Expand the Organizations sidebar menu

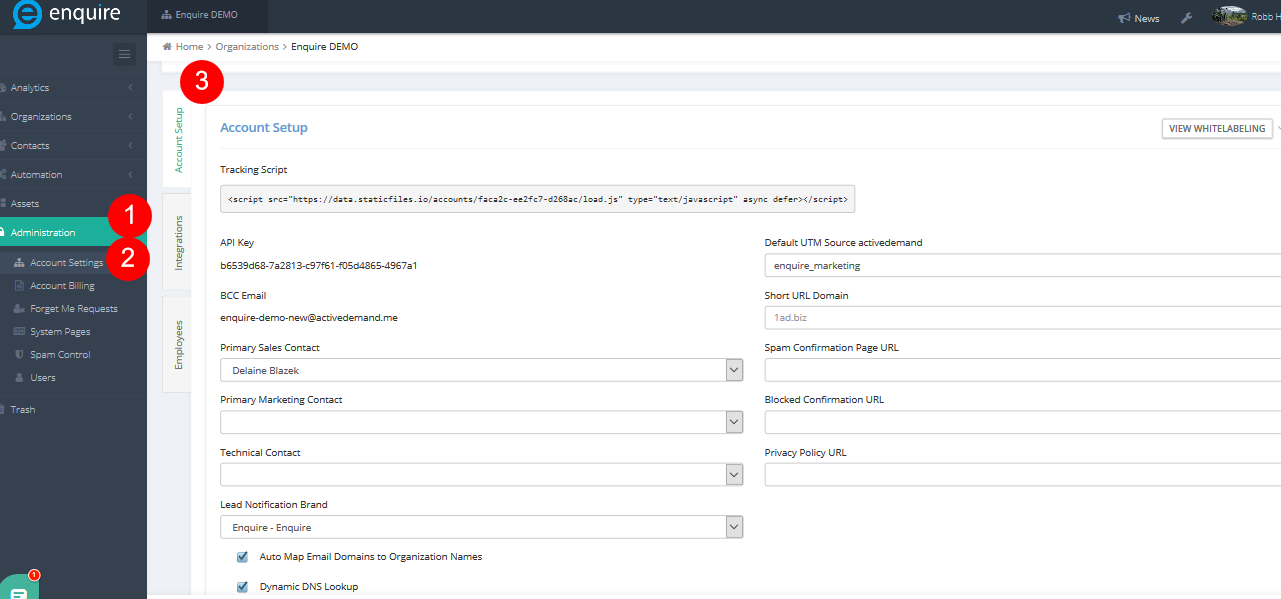click(x=73, y=117)
